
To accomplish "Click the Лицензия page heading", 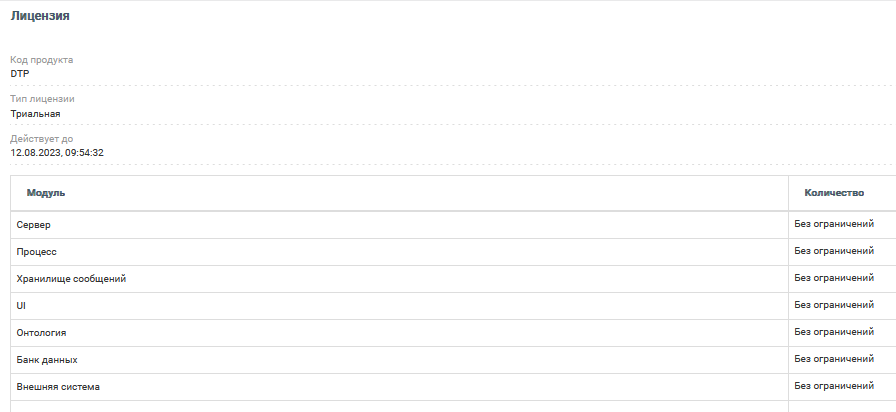I will pos(40,16).
